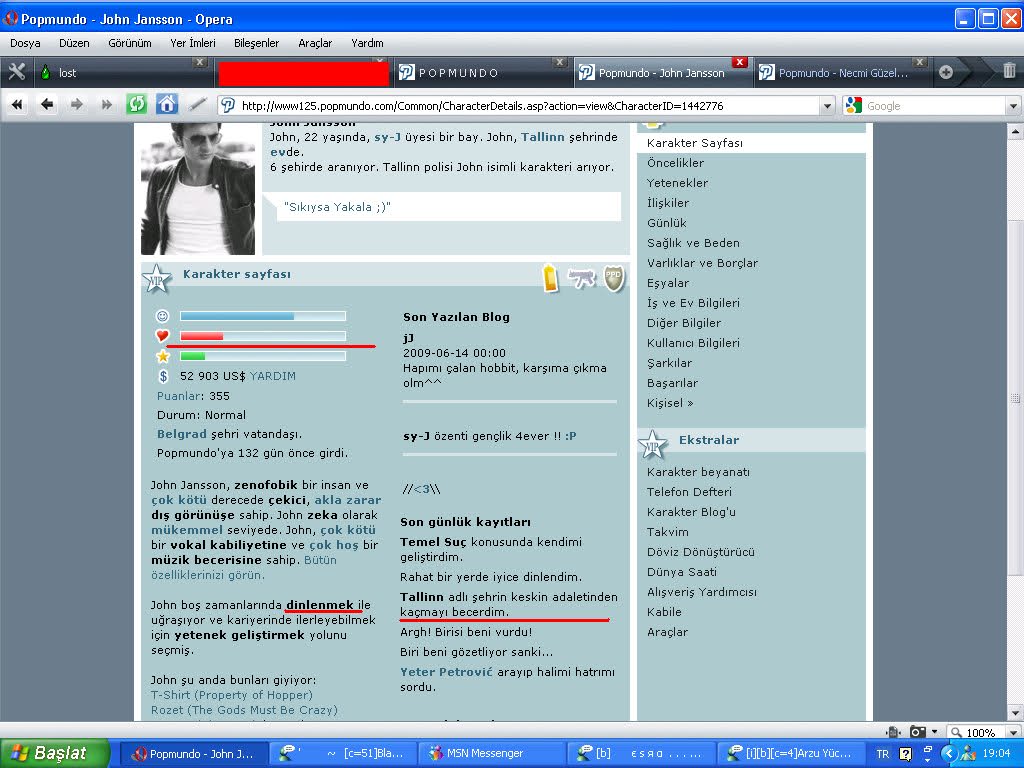Open the Yetenekler sidebar link
The width and height of the screenshot is (1024, 768).
(677, 183)
